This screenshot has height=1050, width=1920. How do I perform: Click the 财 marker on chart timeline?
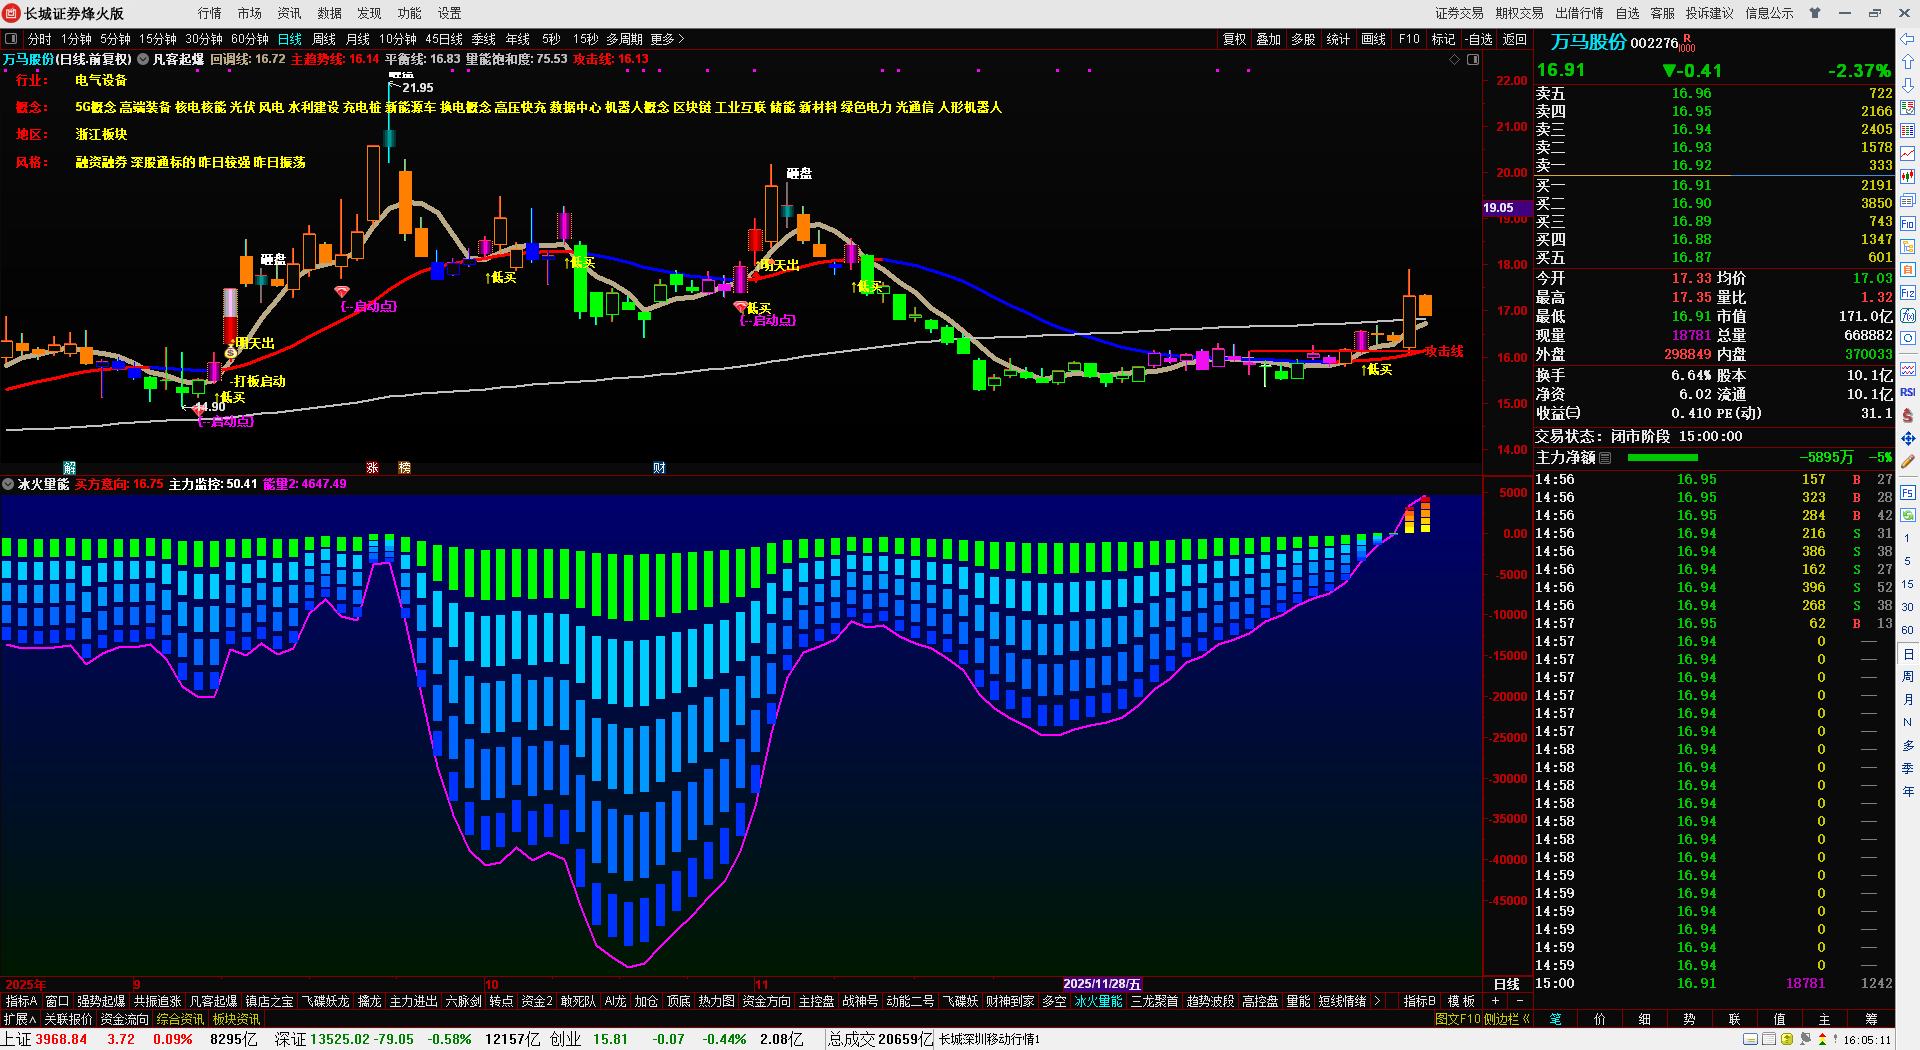[659, 468]
